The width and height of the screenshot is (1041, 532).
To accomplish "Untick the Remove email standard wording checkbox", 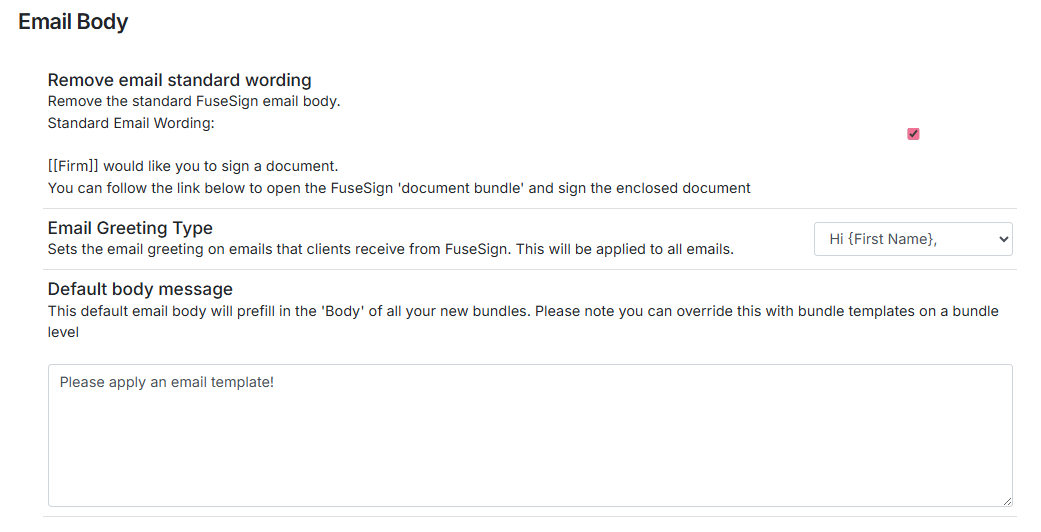I will tap(913, 134).
